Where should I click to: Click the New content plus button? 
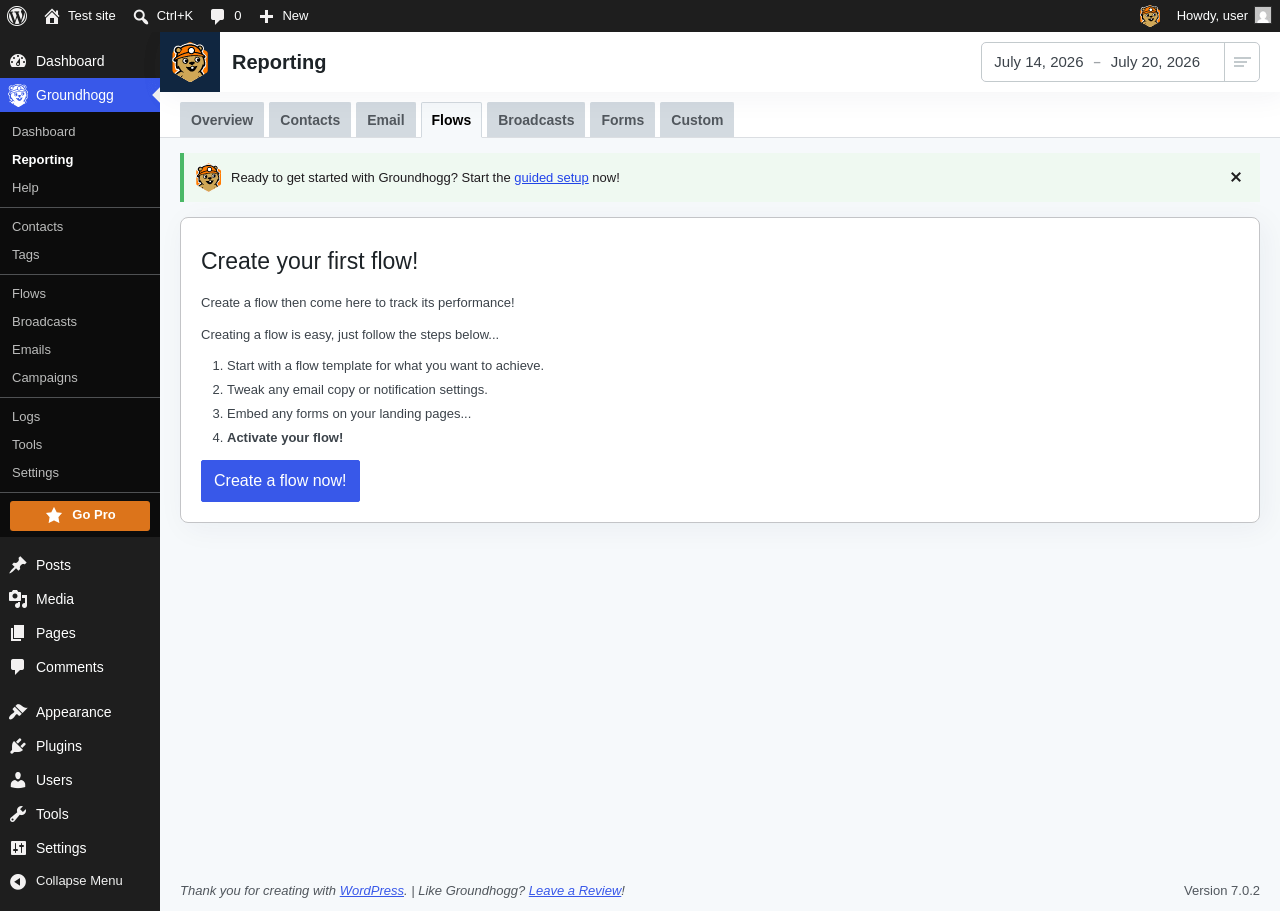click(x=284, y=16)
